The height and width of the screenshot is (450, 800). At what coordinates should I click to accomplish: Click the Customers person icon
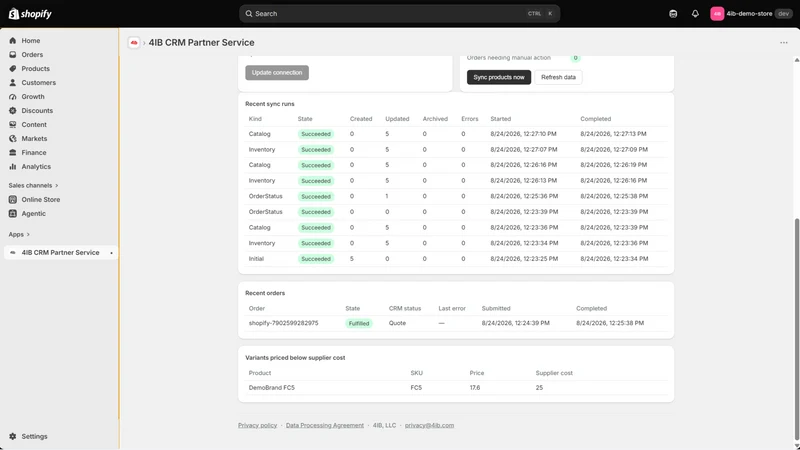pos(13,83)
